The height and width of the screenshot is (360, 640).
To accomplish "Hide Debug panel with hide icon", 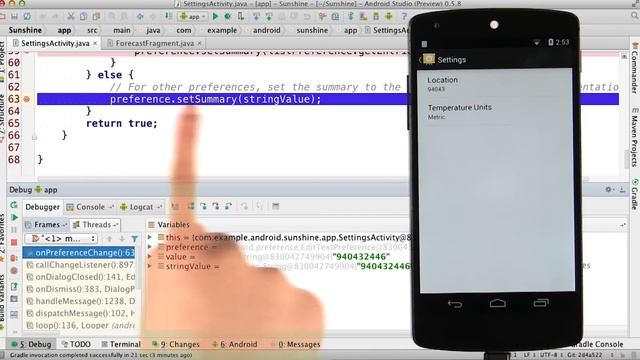I will point(622,189).
